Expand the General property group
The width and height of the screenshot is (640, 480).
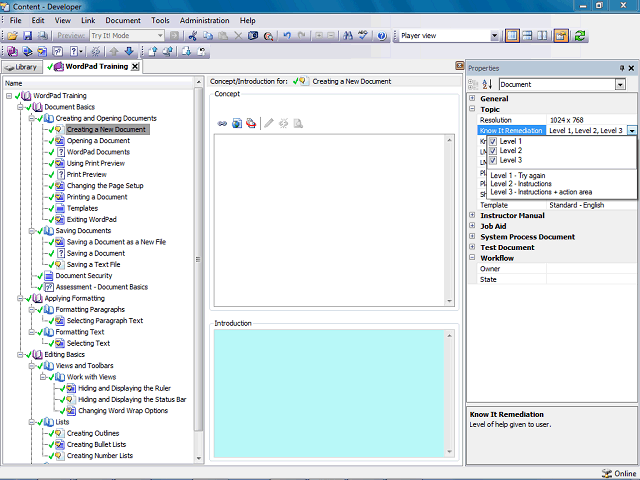click(472, 98)
